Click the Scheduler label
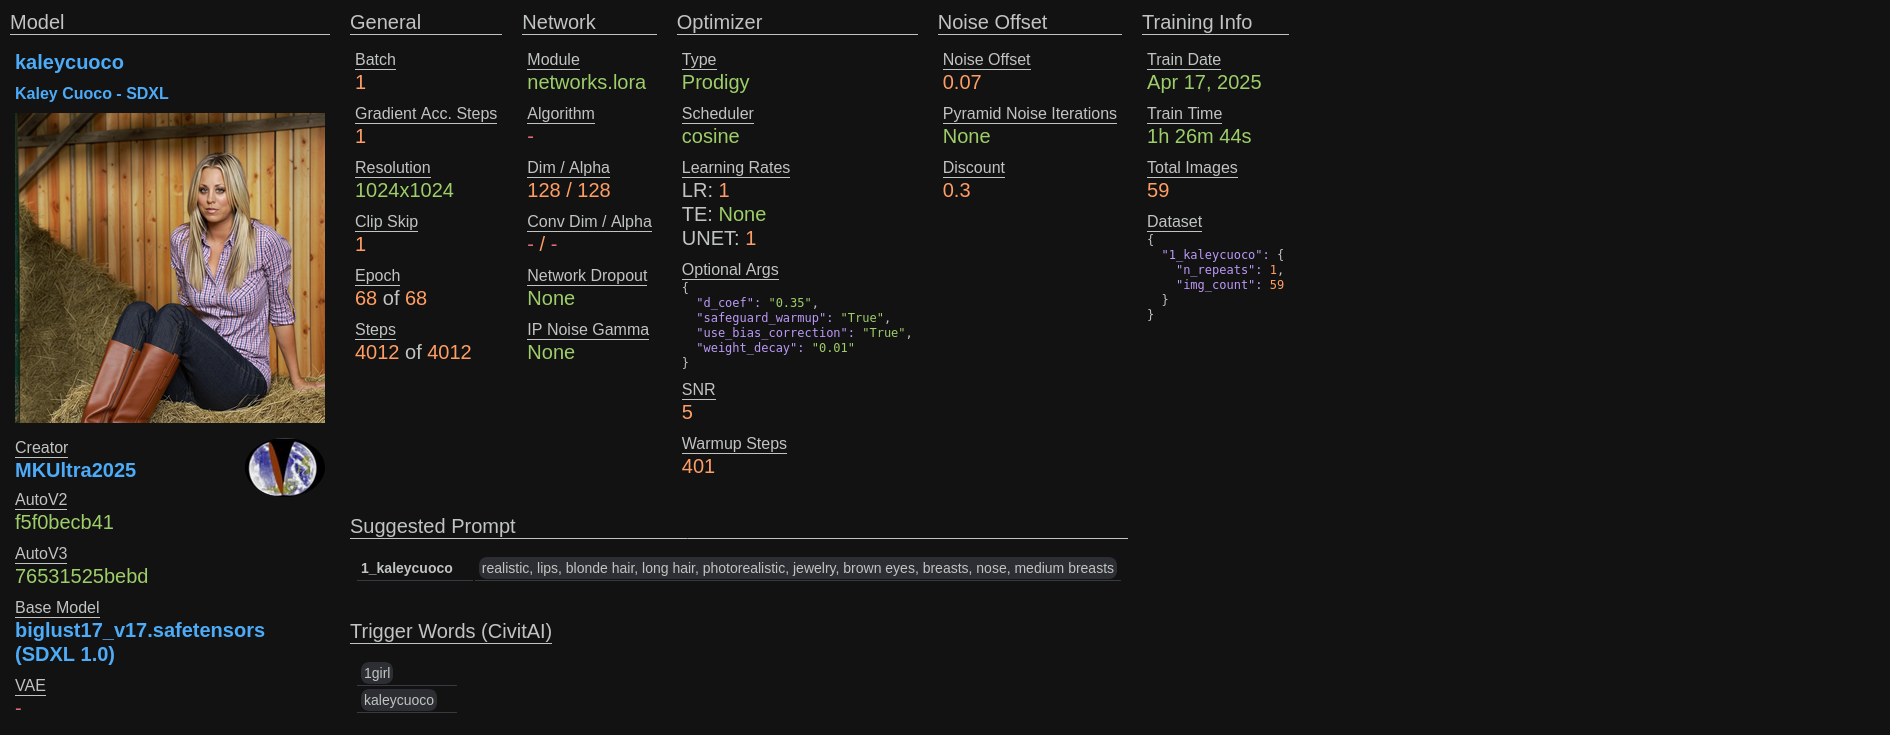The image size is (1890, 735). [x=718, y=114]
